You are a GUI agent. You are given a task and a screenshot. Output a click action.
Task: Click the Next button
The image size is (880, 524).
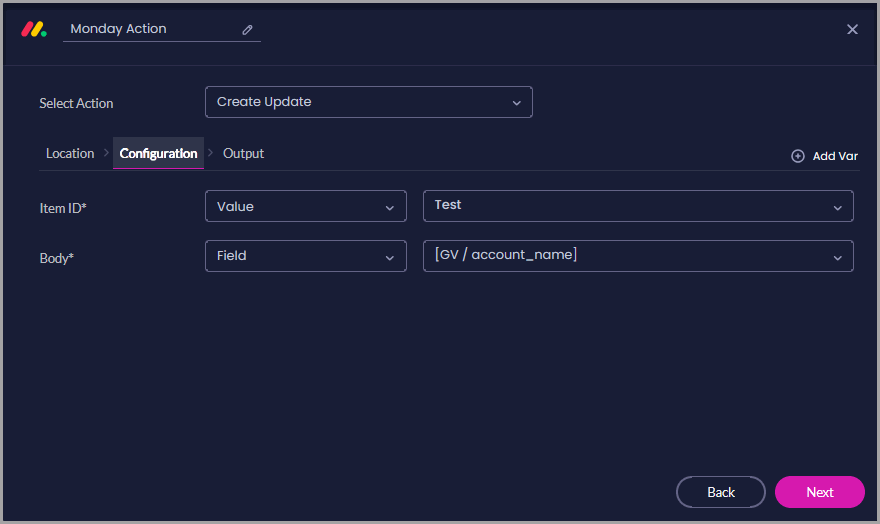click(819, 492)
